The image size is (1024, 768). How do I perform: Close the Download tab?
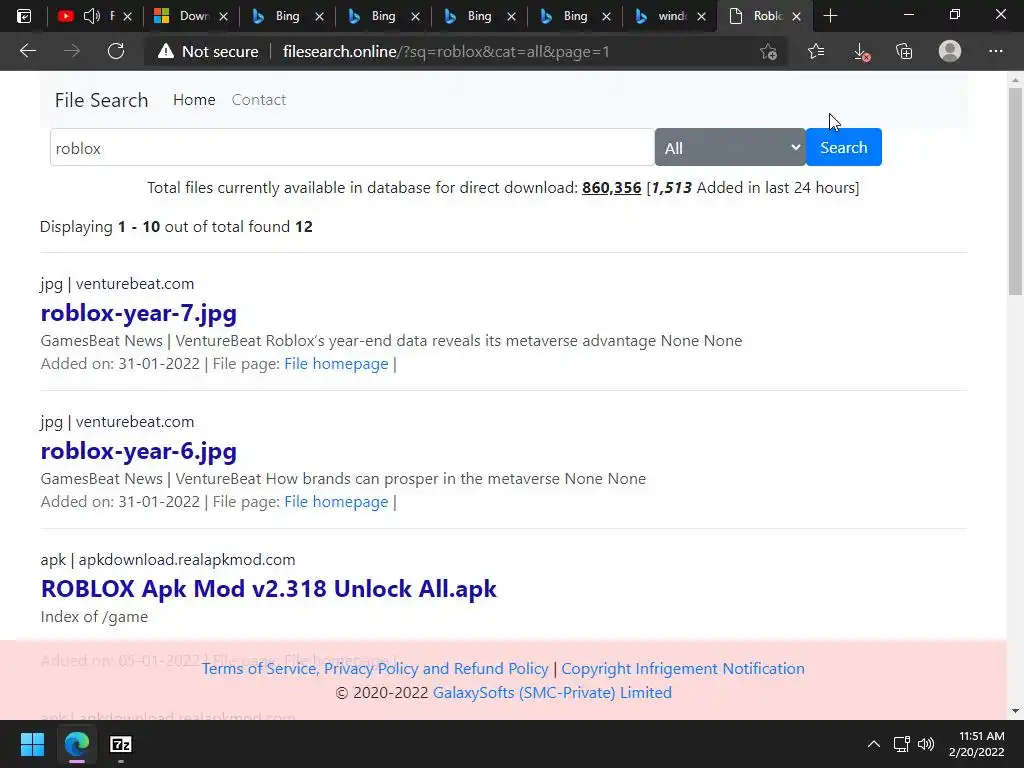223,16
